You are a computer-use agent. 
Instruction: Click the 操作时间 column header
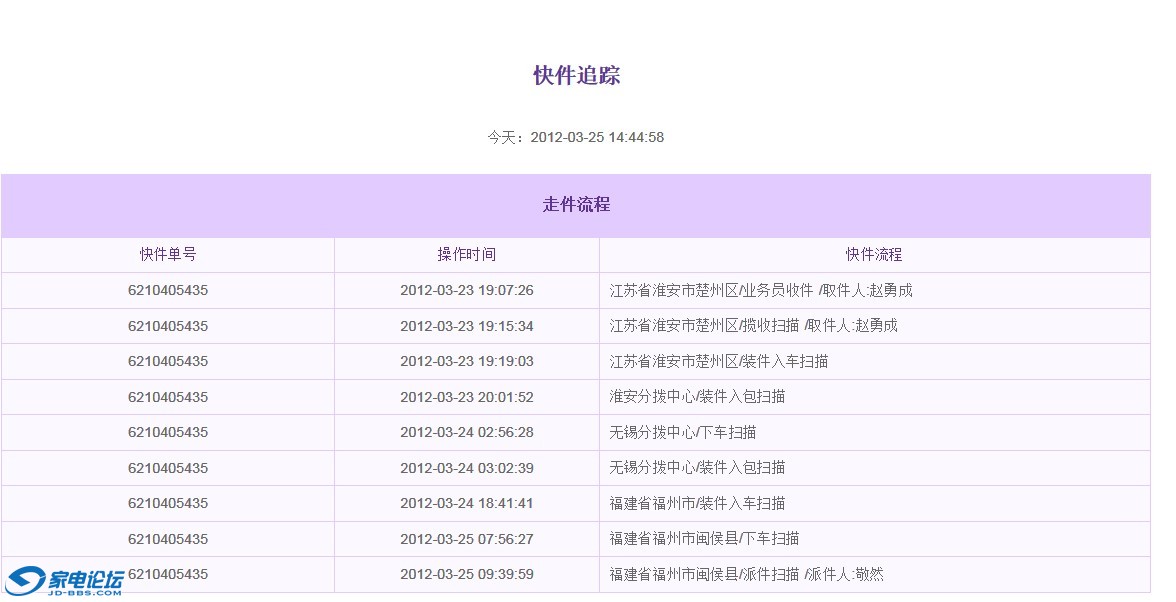(x=466, y=254)
